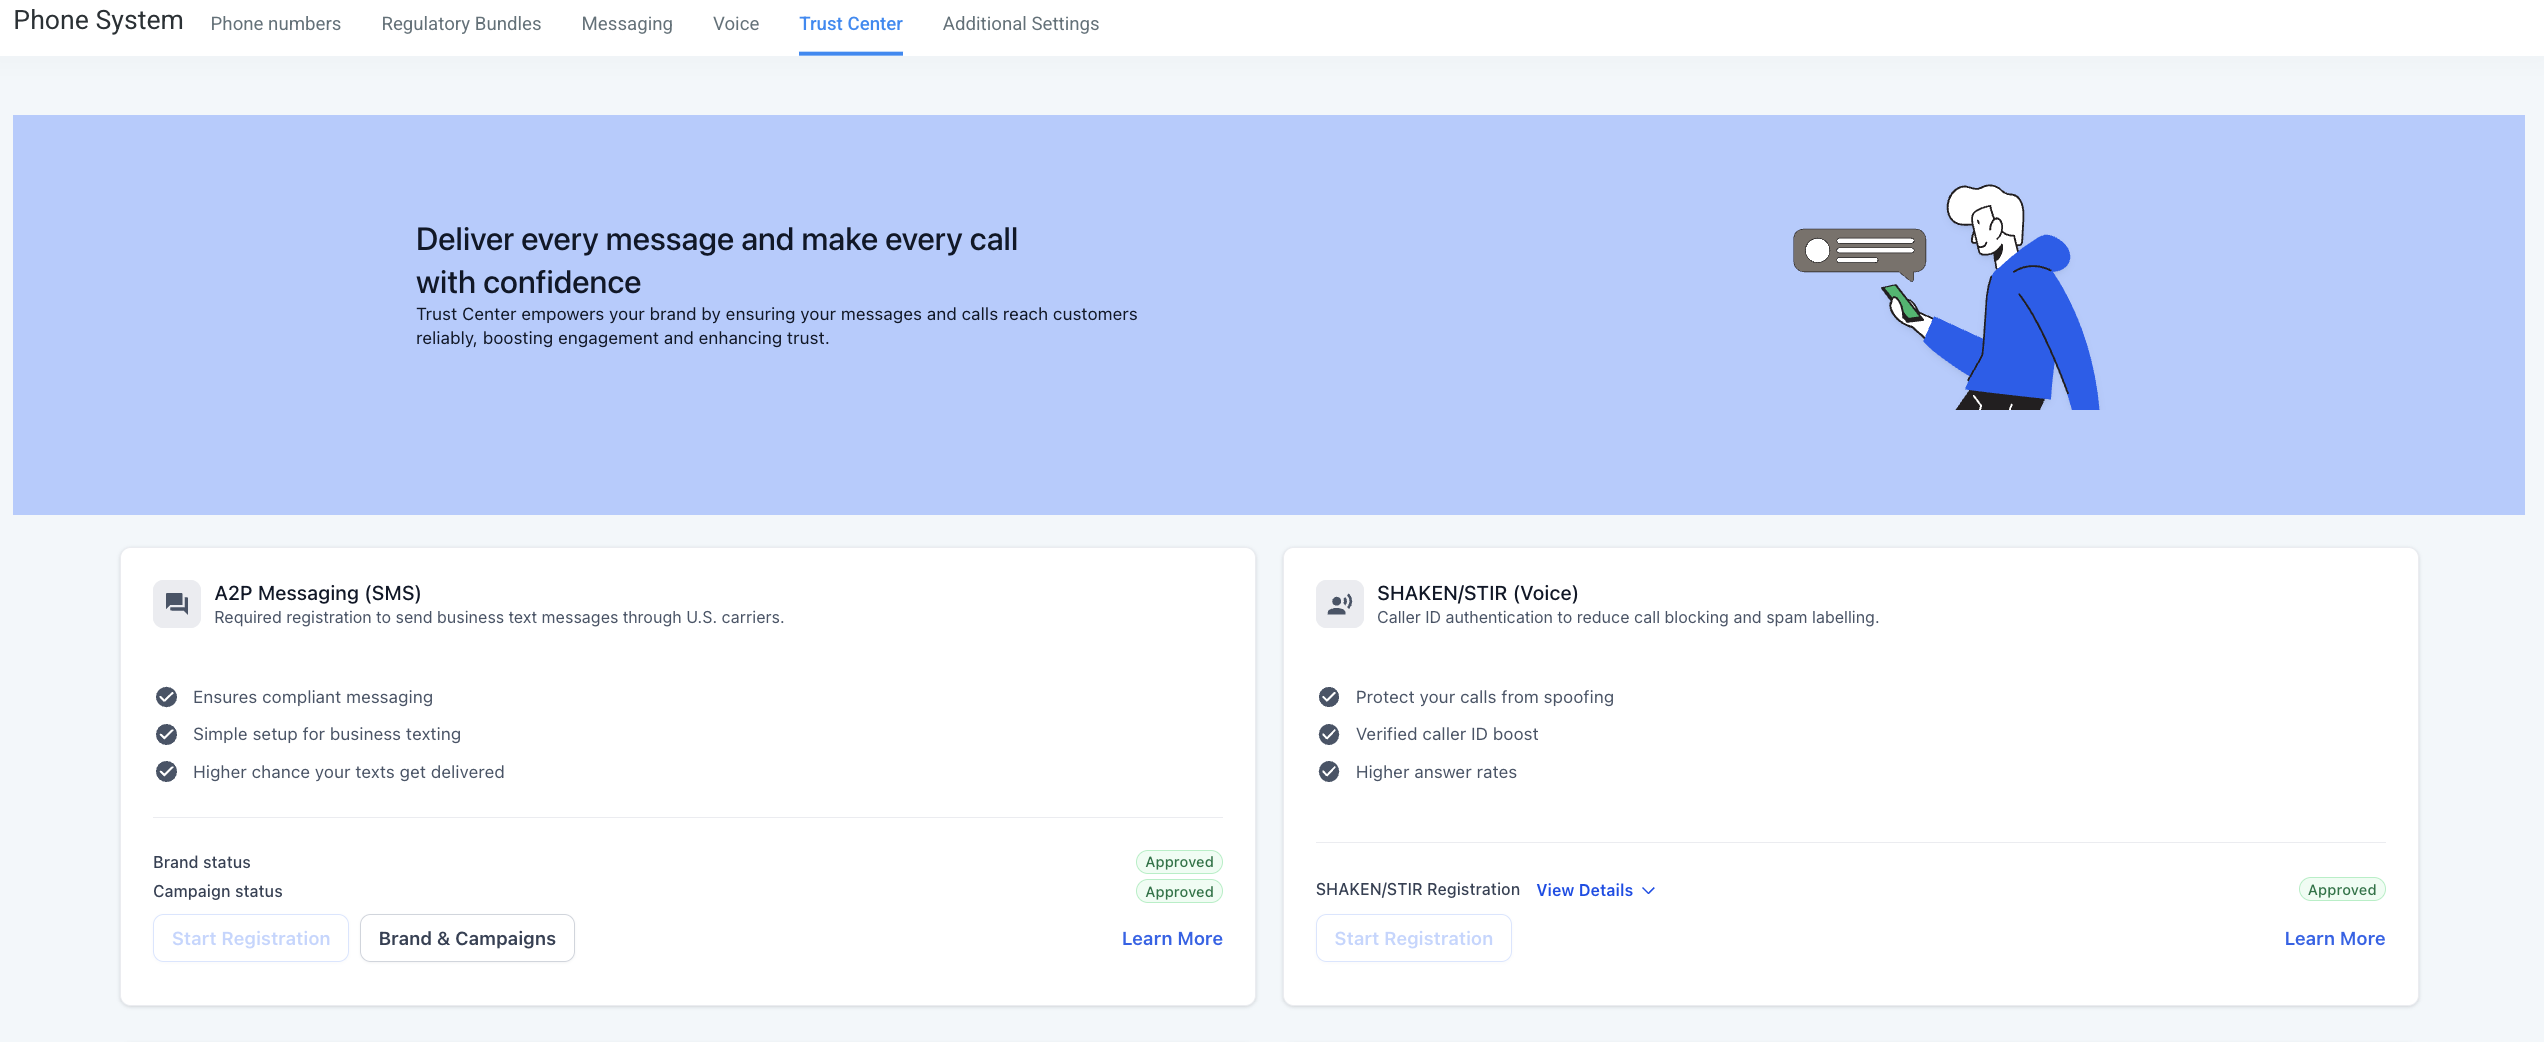Select the Trust Center tab
Screen dimensions: 2544x1042
coord(851,24)
